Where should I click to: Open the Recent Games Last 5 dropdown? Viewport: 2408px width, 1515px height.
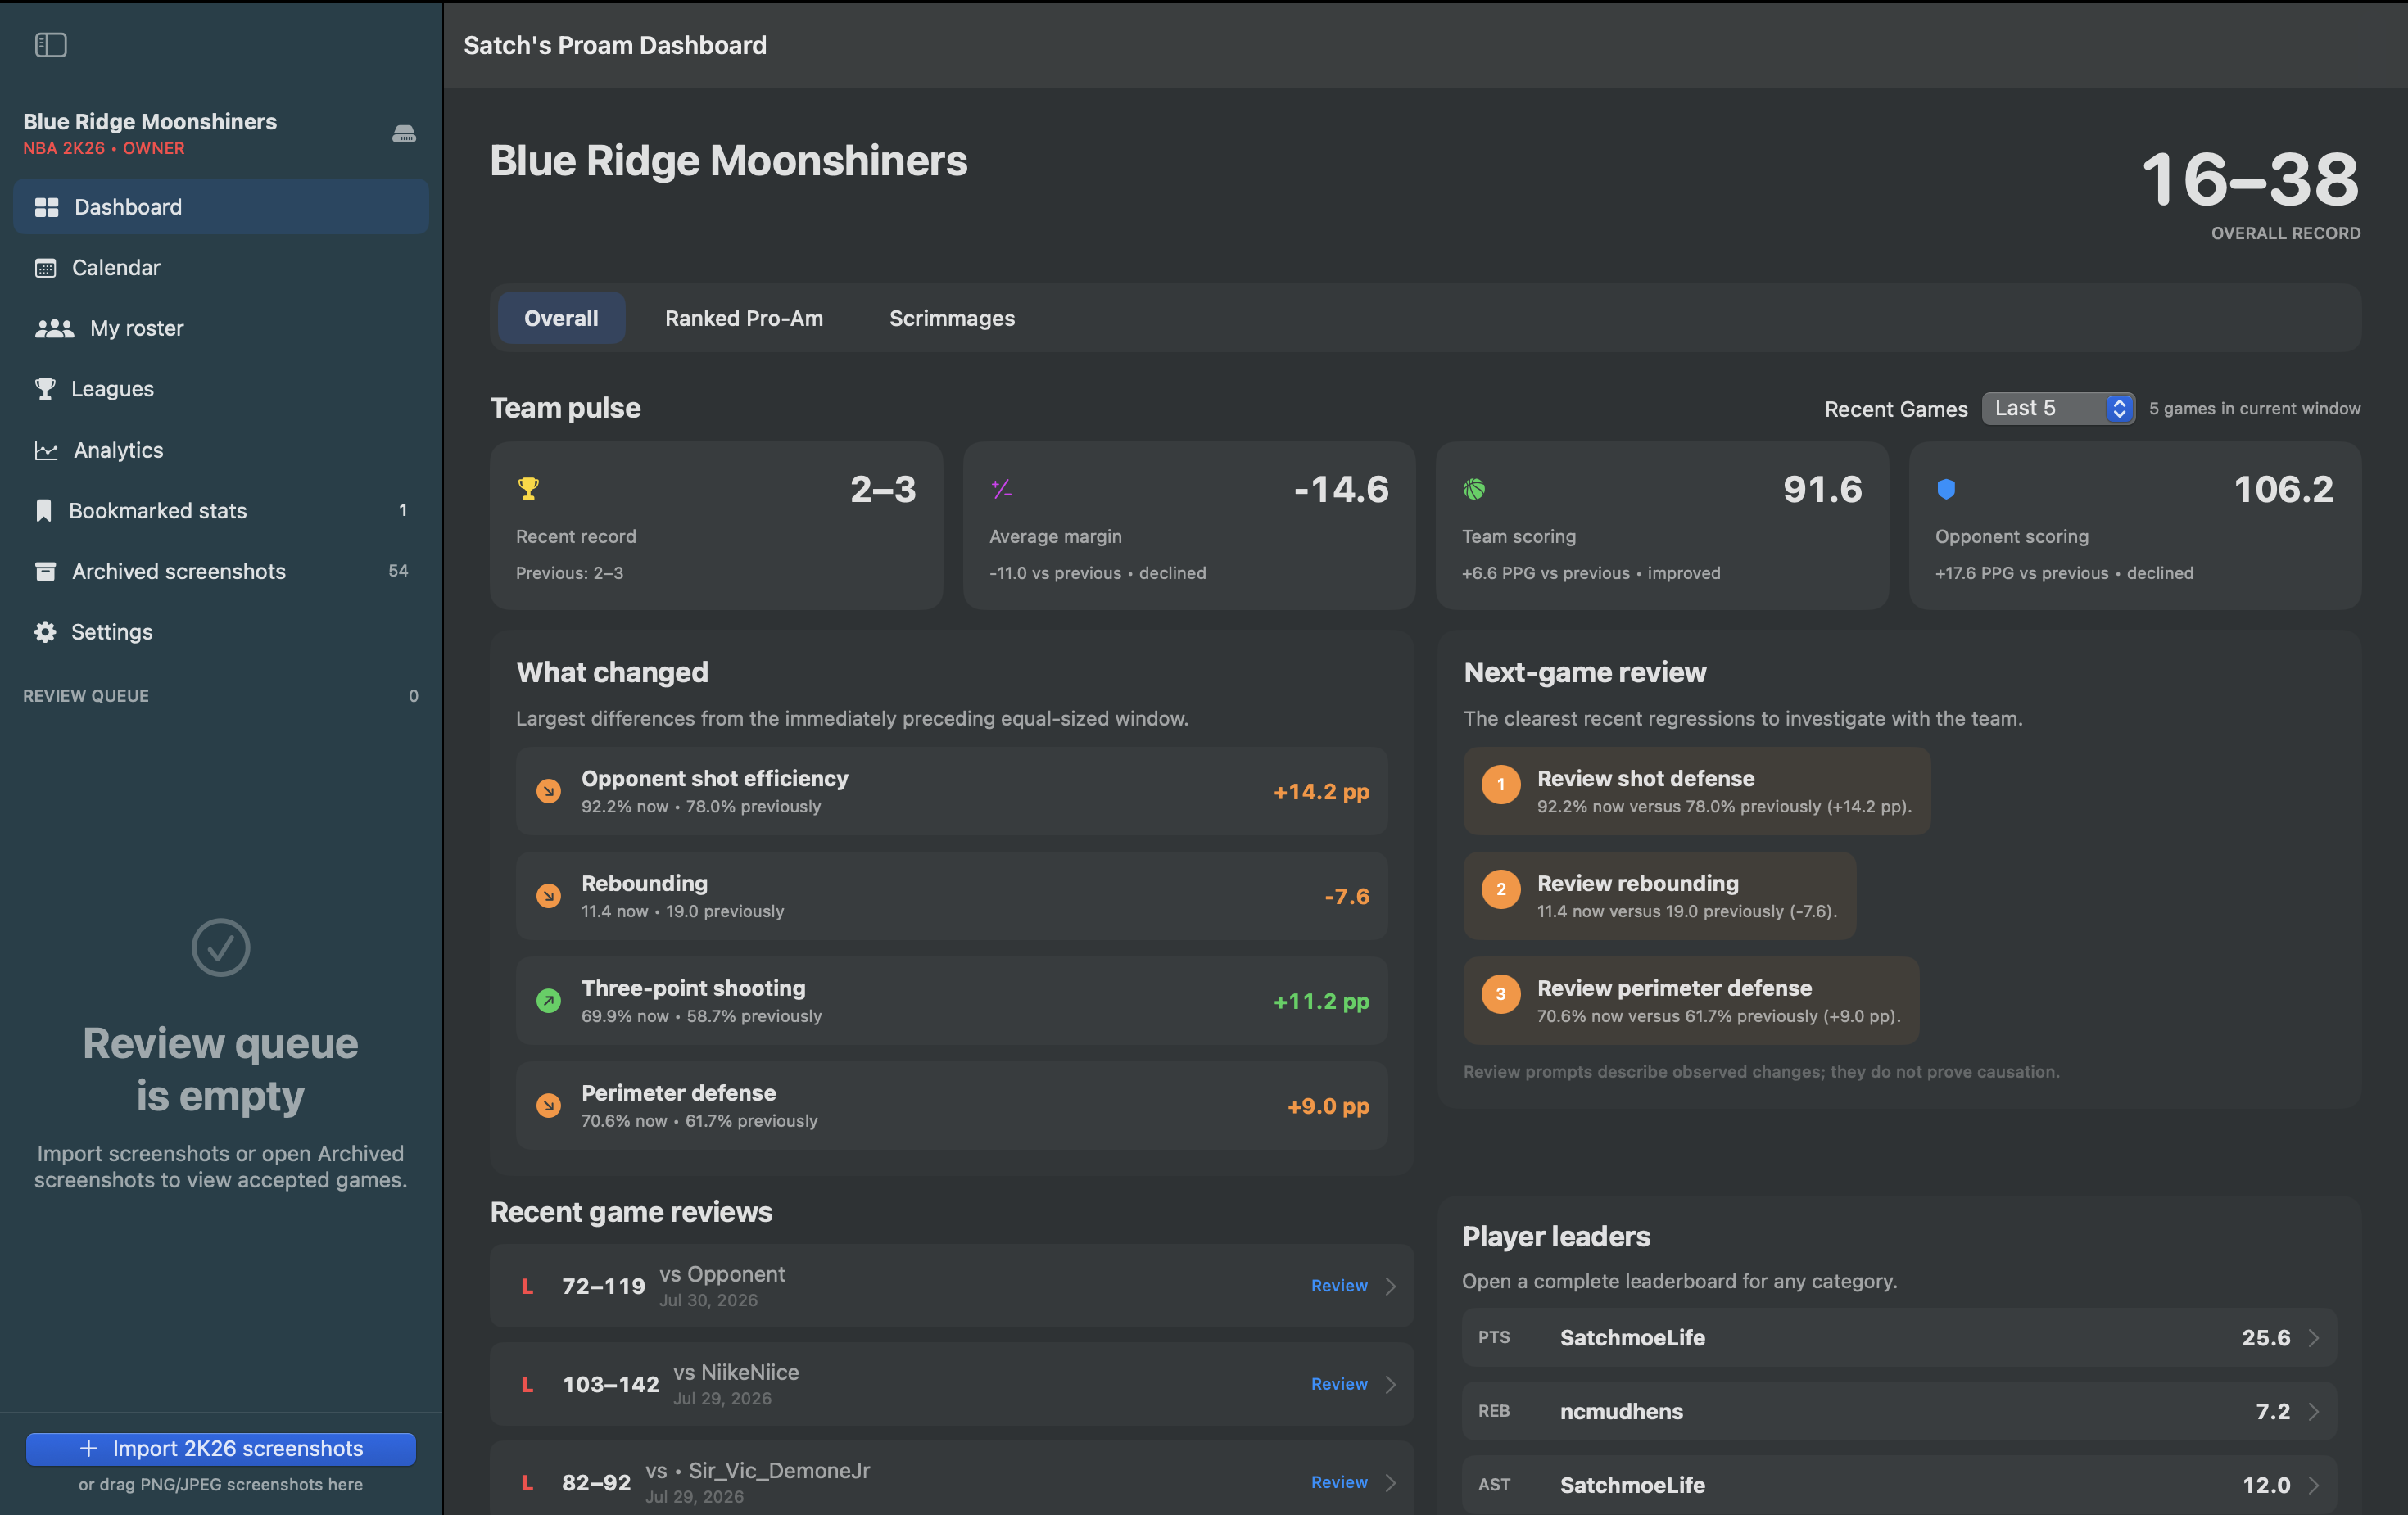pos(2058,408)
